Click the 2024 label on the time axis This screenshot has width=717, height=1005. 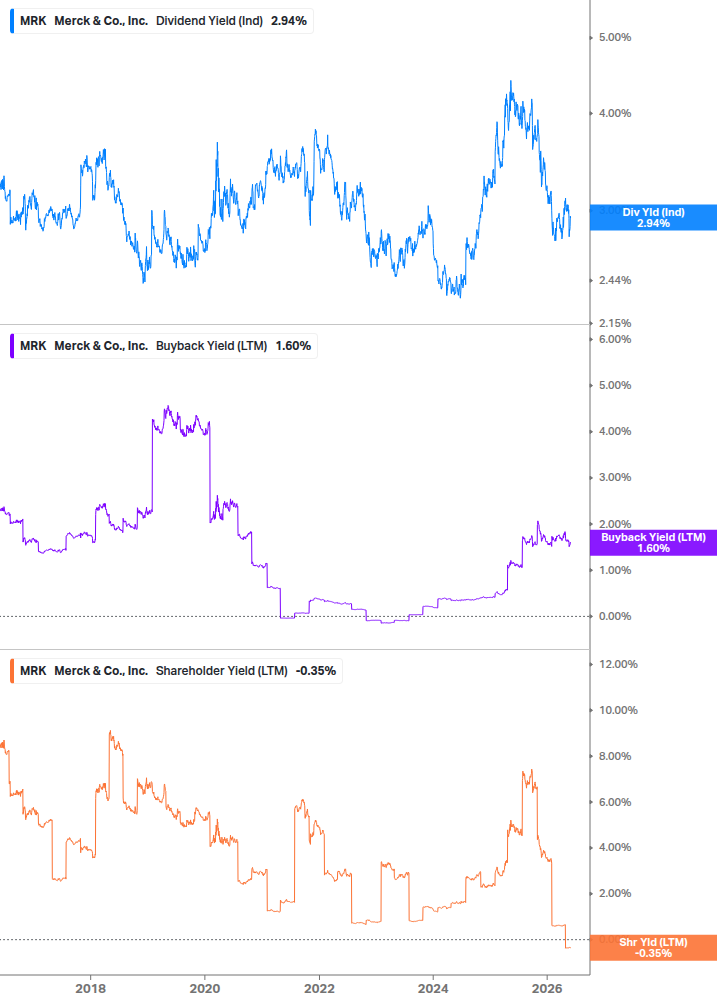[x=433, y=988]
